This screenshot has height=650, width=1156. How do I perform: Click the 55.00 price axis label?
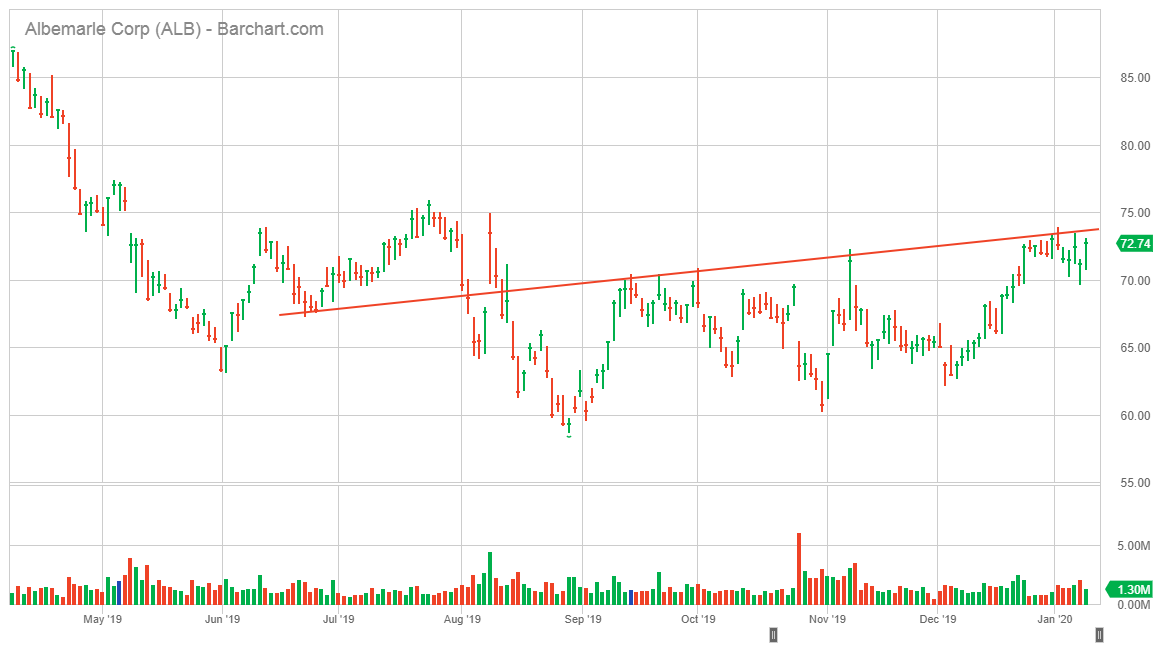coord(1135,483)
